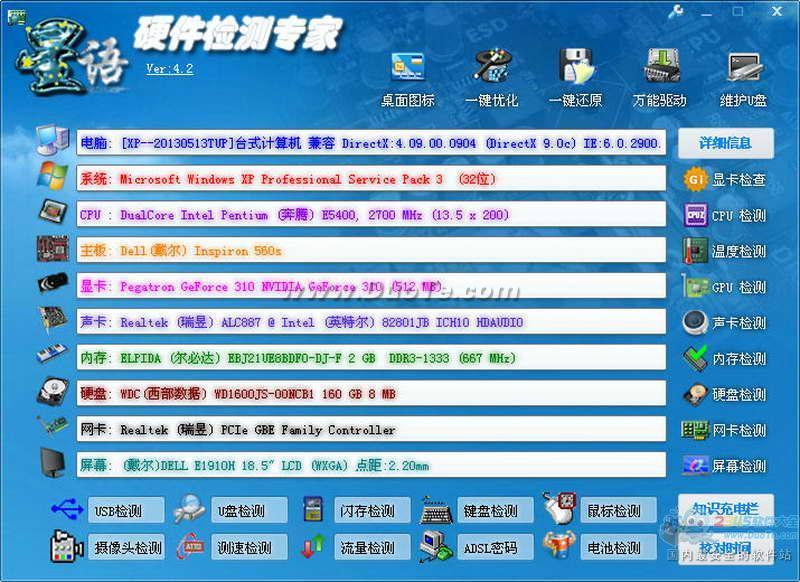Screen dimensions: 800x582
Task: Click the USB检测 button
Action: [x=126, y=511]
